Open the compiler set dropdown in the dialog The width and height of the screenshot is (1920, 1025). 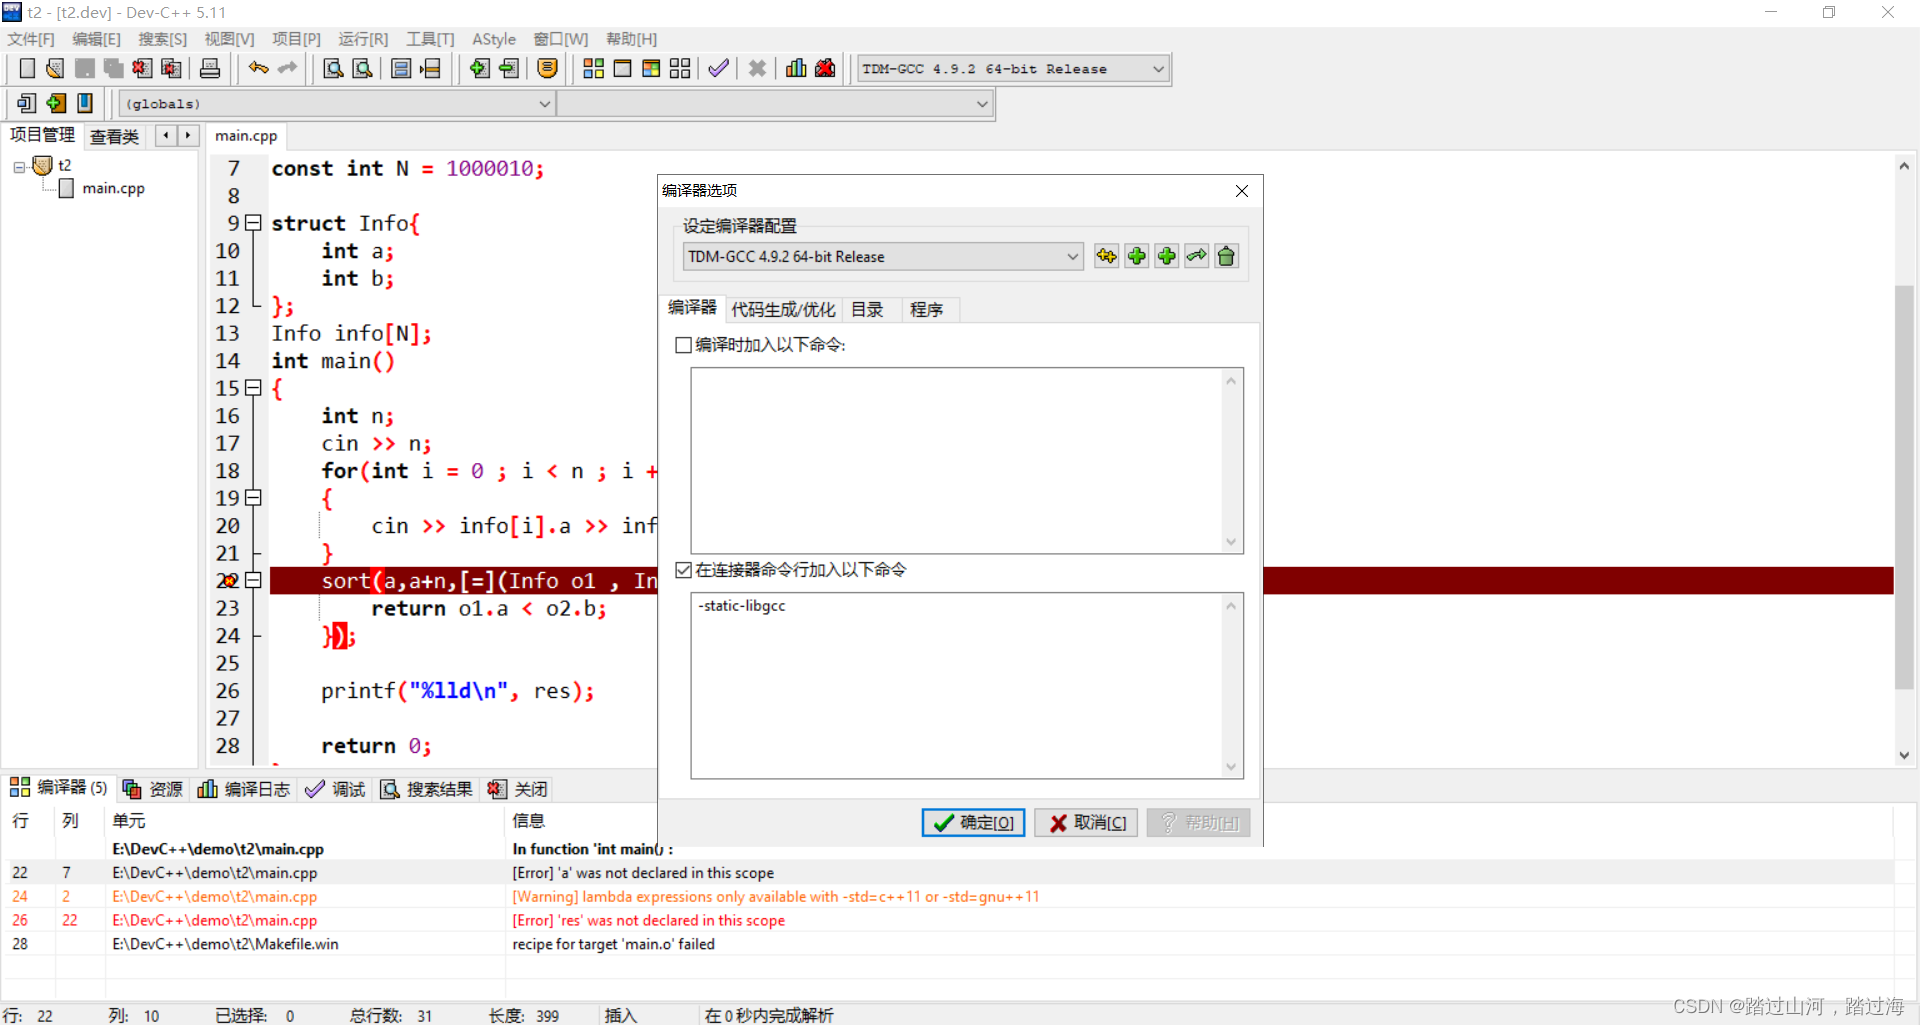[x=1073, y=257]
